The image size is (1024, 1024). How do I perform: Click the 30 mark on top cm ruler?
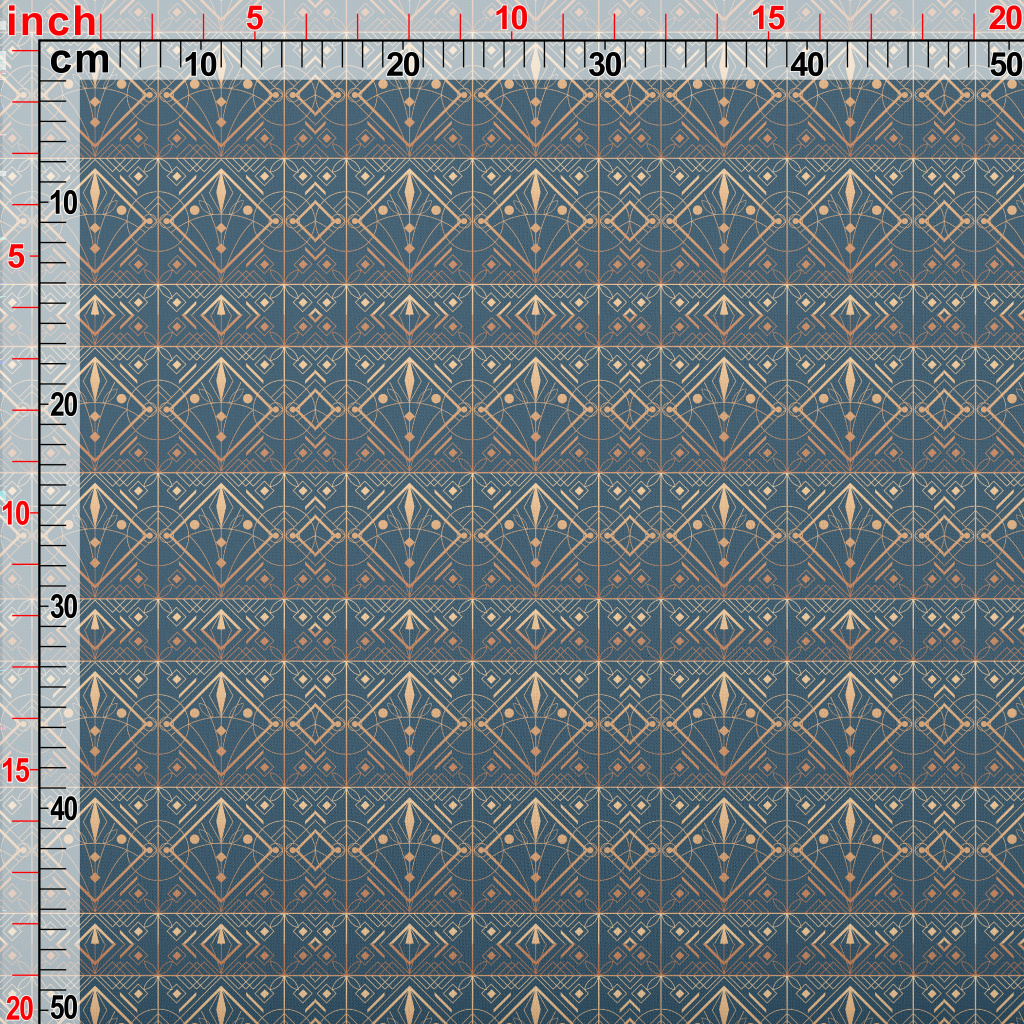605,65
